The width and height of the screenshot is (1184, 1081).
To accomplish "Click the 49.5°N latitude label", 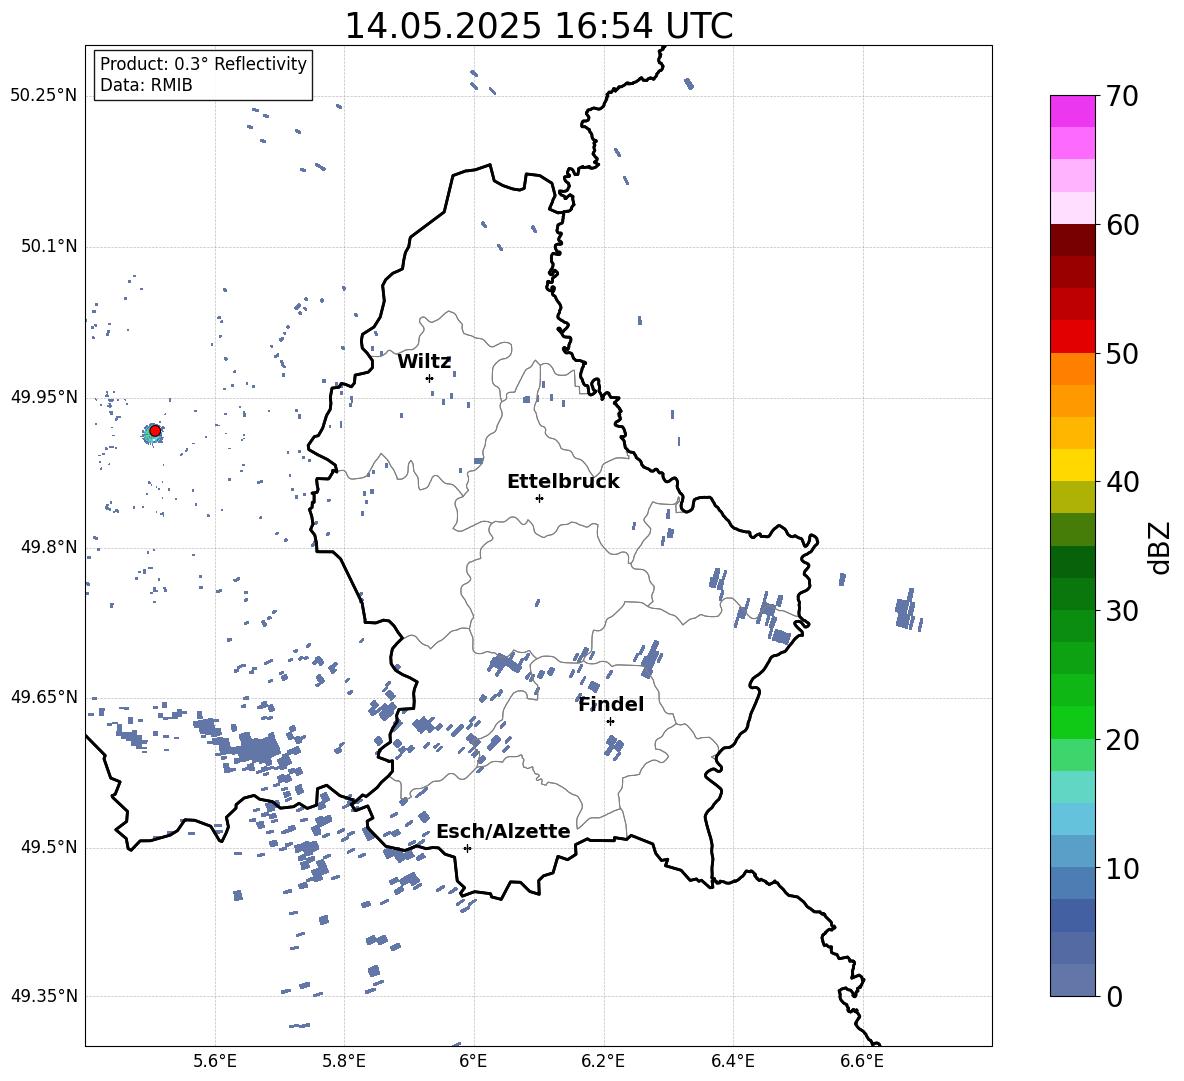I will point(48,846).
